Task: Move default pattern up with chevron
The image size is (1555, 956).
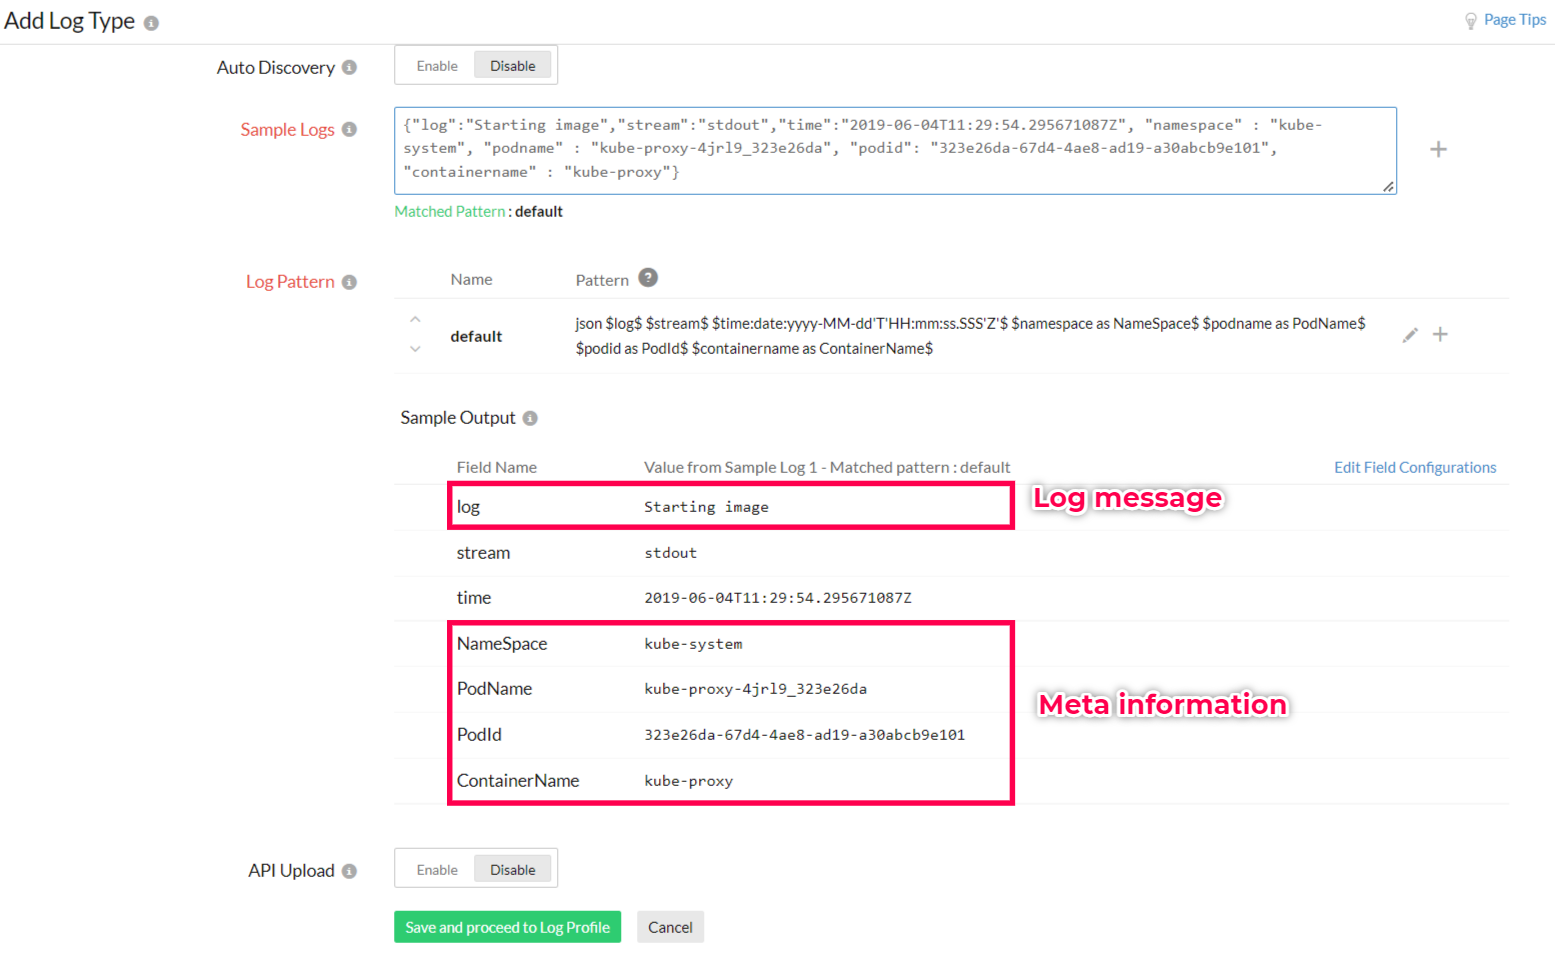Action: tap(415, 320)
